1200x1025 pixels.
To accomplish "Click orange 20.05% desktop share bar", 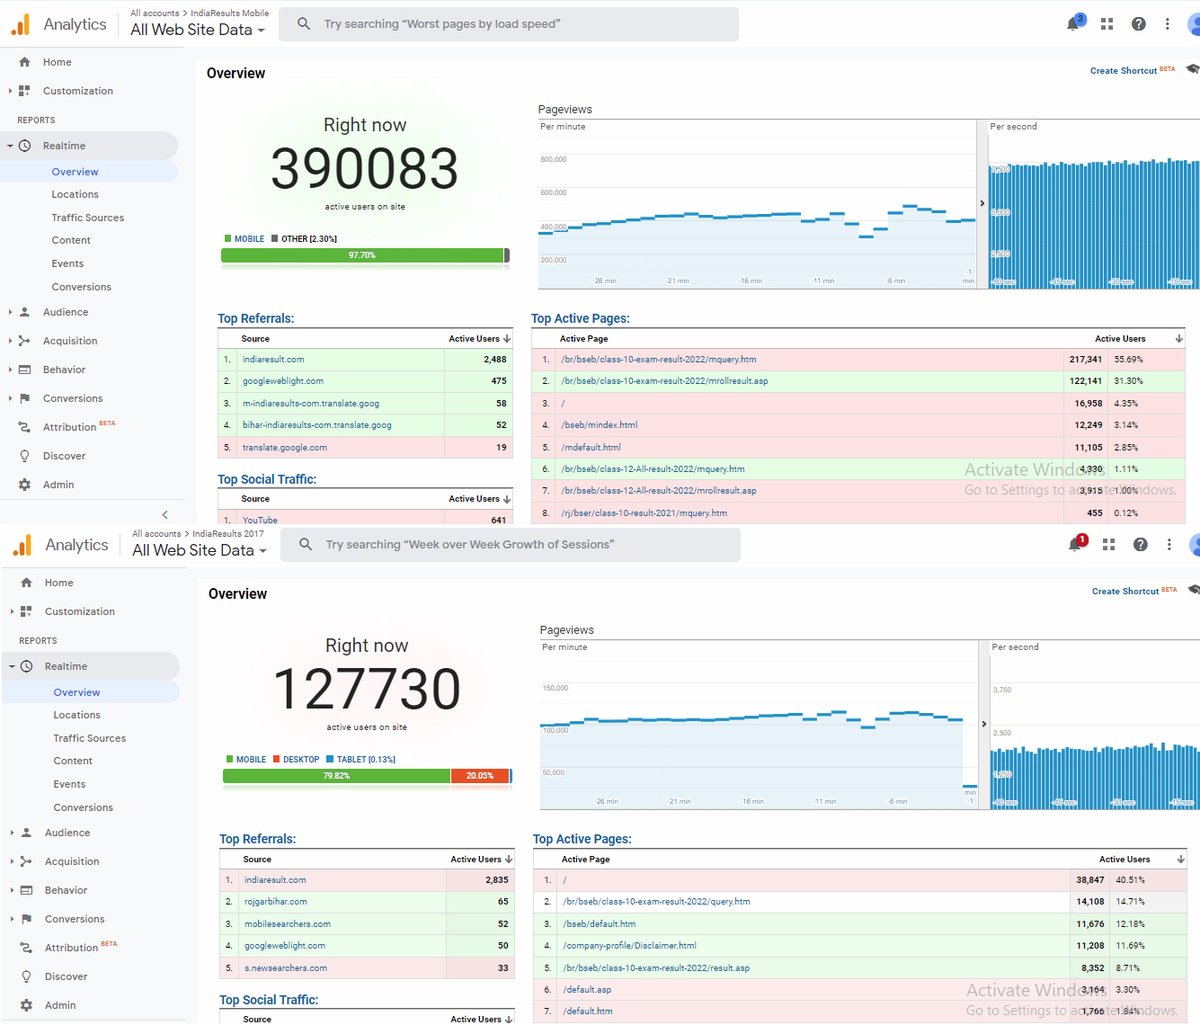I will (x=480, y=776).
